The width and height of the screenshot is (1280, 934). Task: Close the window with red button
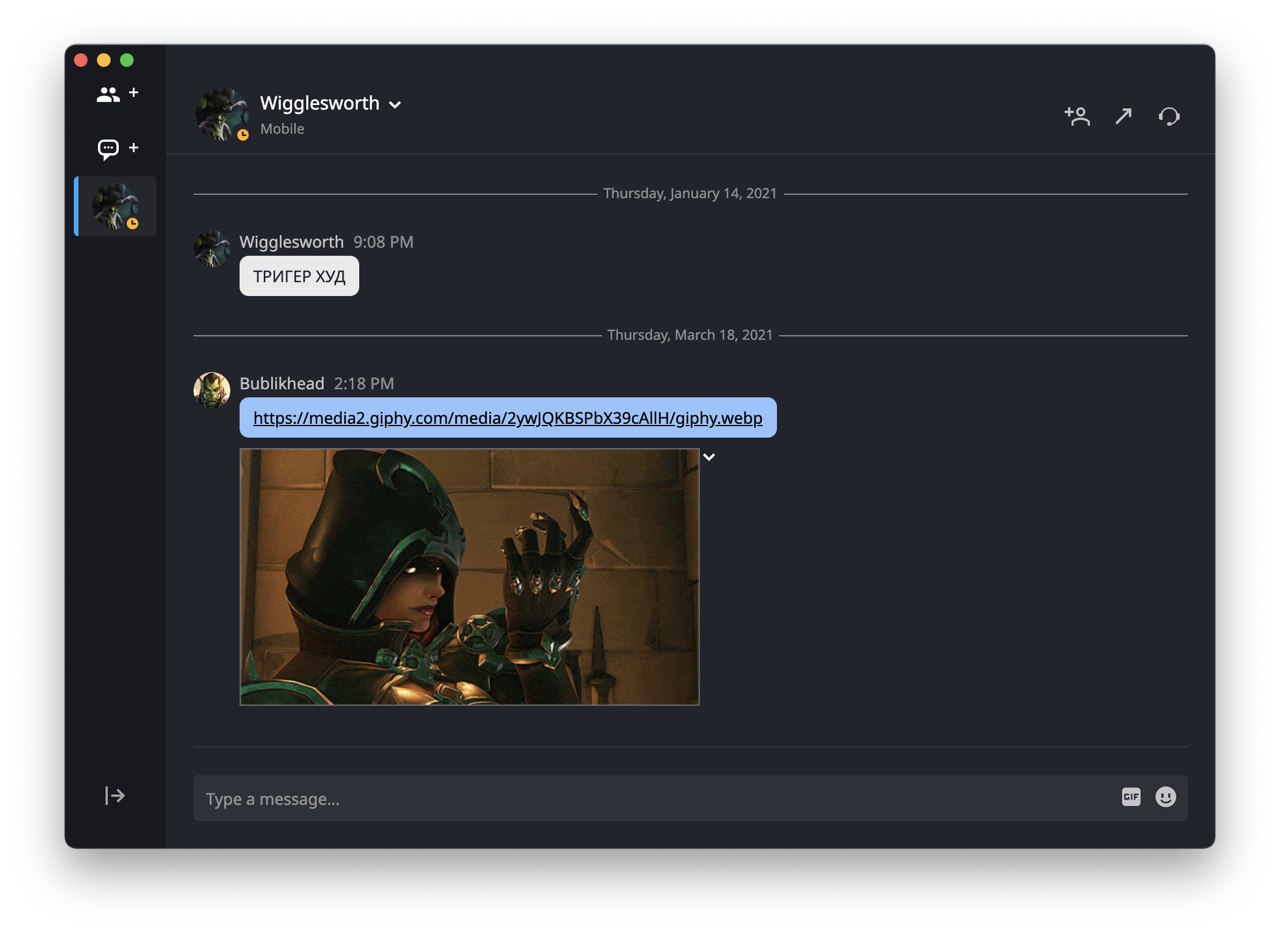81,60
